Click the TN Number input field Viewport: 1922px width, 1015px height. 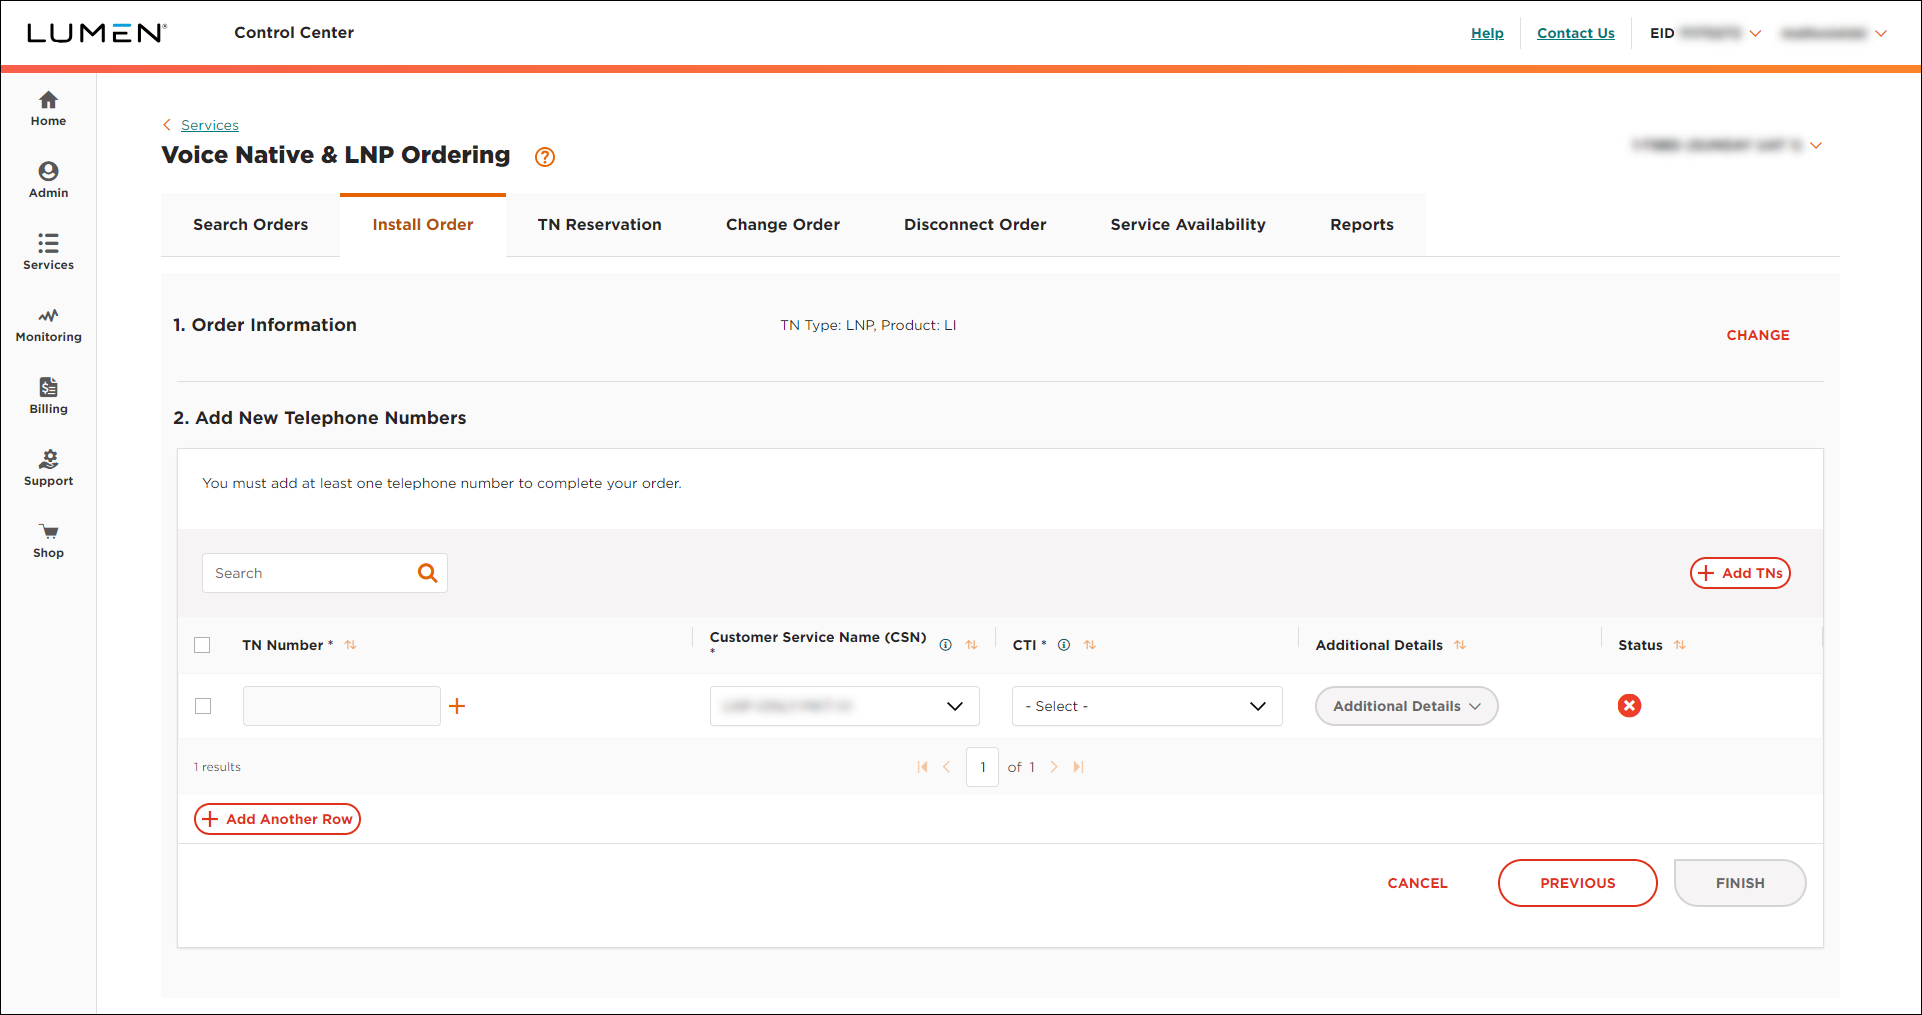pos(341,706)
